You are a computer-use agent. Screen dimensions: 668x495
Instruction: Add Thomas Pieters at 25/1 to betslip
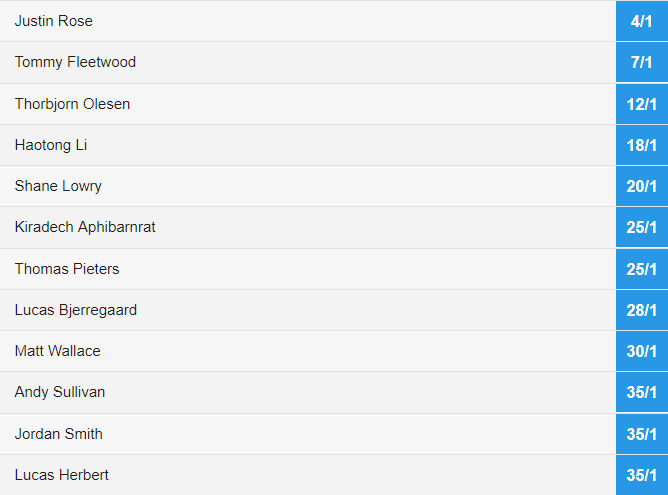(642, 269)
